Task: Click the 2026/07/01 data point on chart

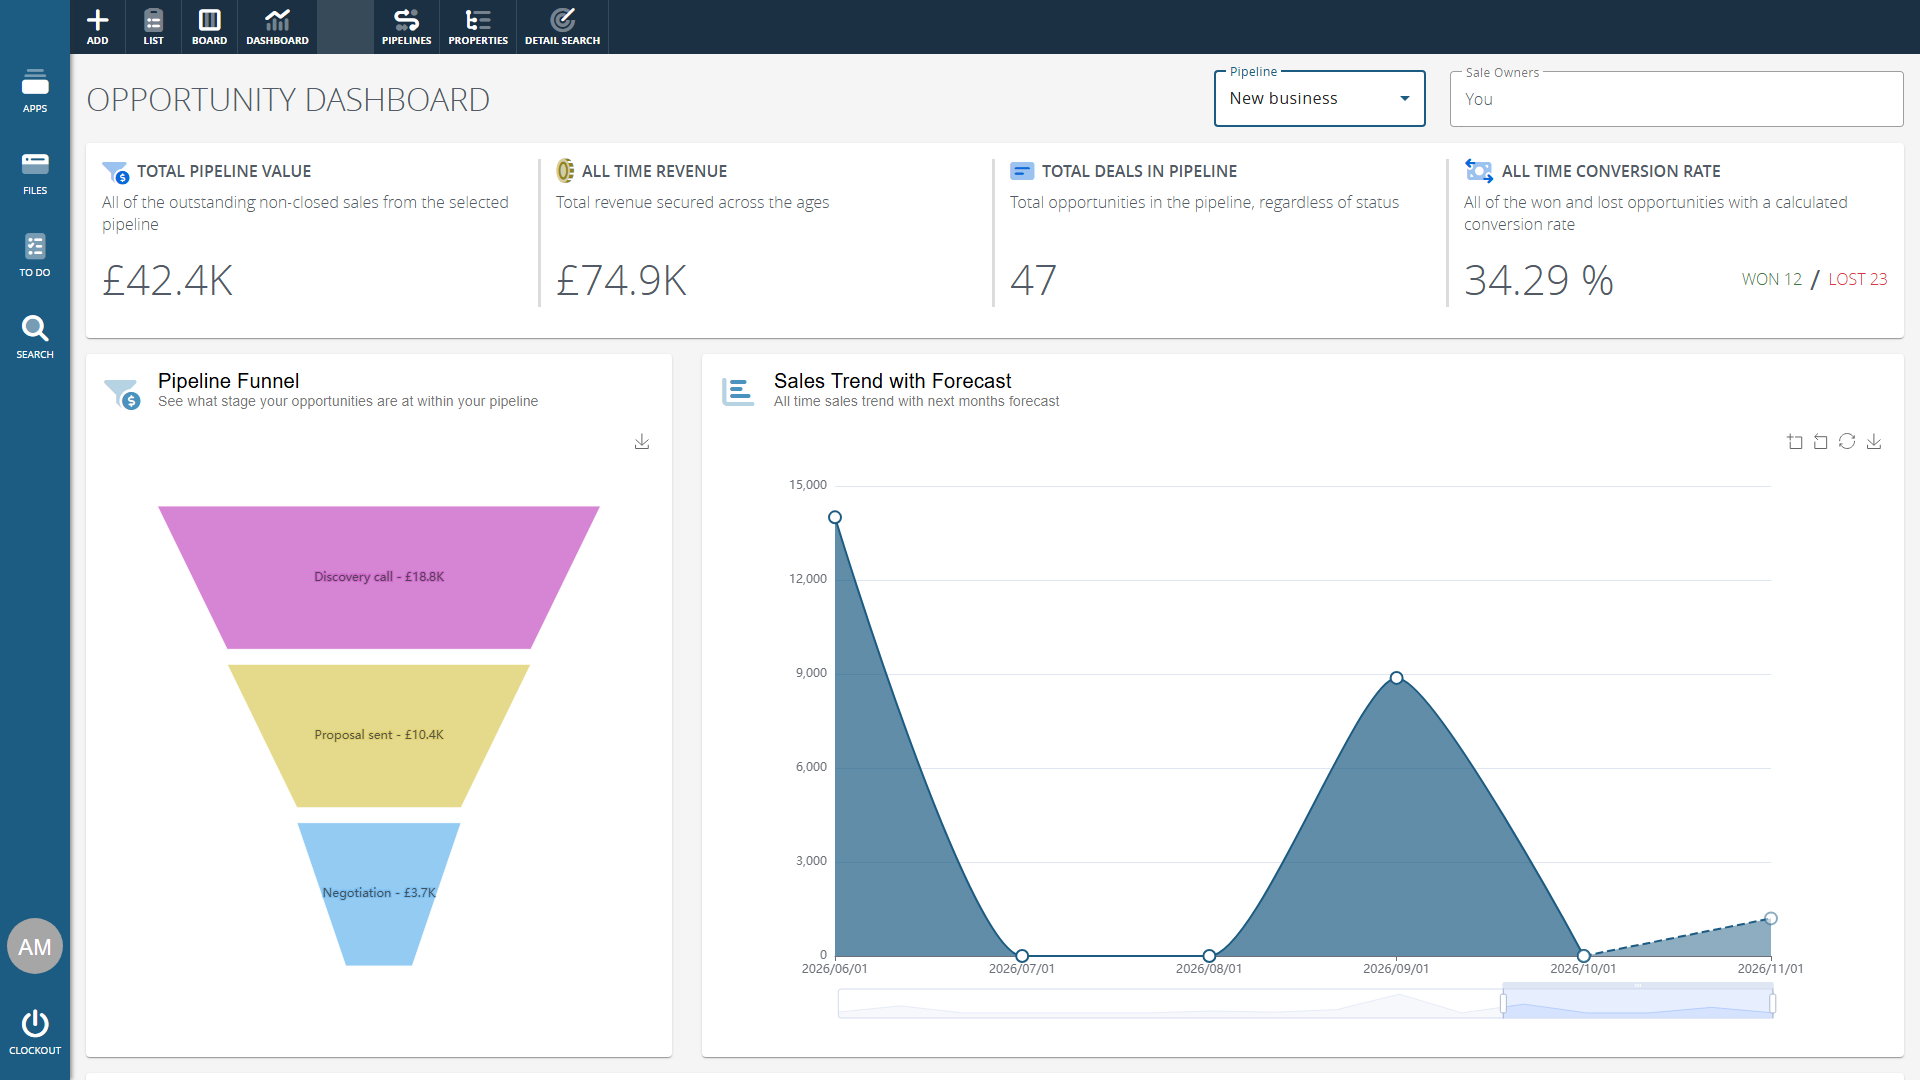Action: point(1022,956)
